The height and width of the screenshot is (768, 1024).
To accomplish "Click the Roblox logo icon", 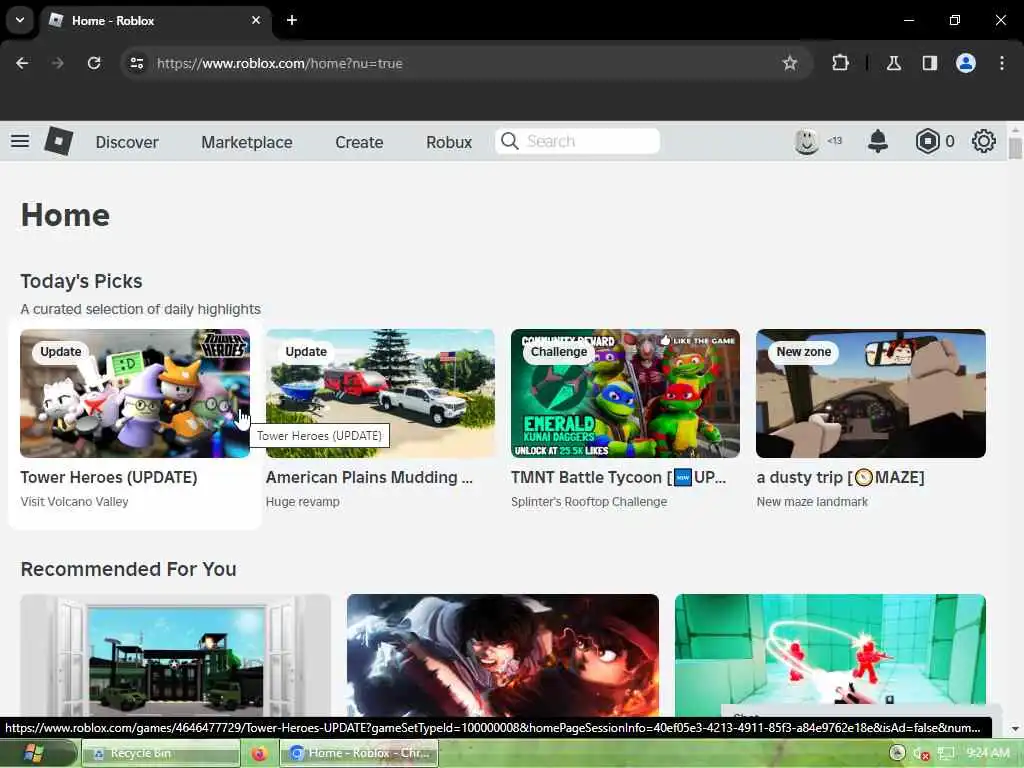I will (58, 141).
